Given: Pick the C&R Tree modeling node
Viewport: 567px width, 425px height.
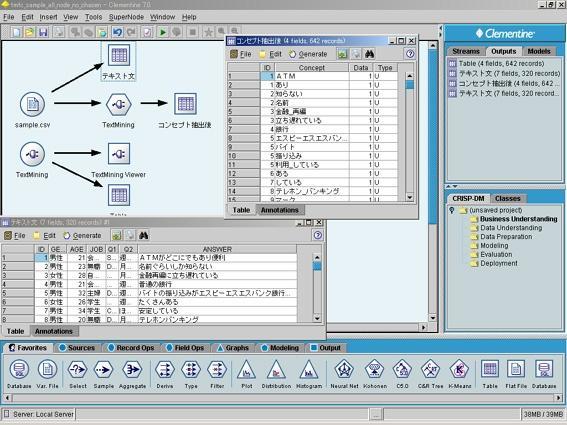Looking at the screenshot, I should pyautogui.click(x=430, y=370).
